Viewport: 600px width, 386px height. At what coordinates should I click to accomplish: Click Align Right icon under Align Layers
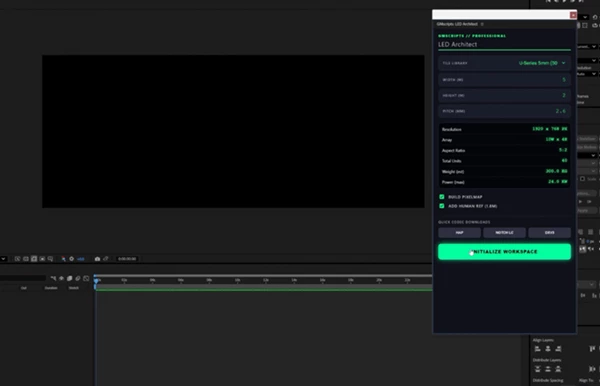coord(558,349)
